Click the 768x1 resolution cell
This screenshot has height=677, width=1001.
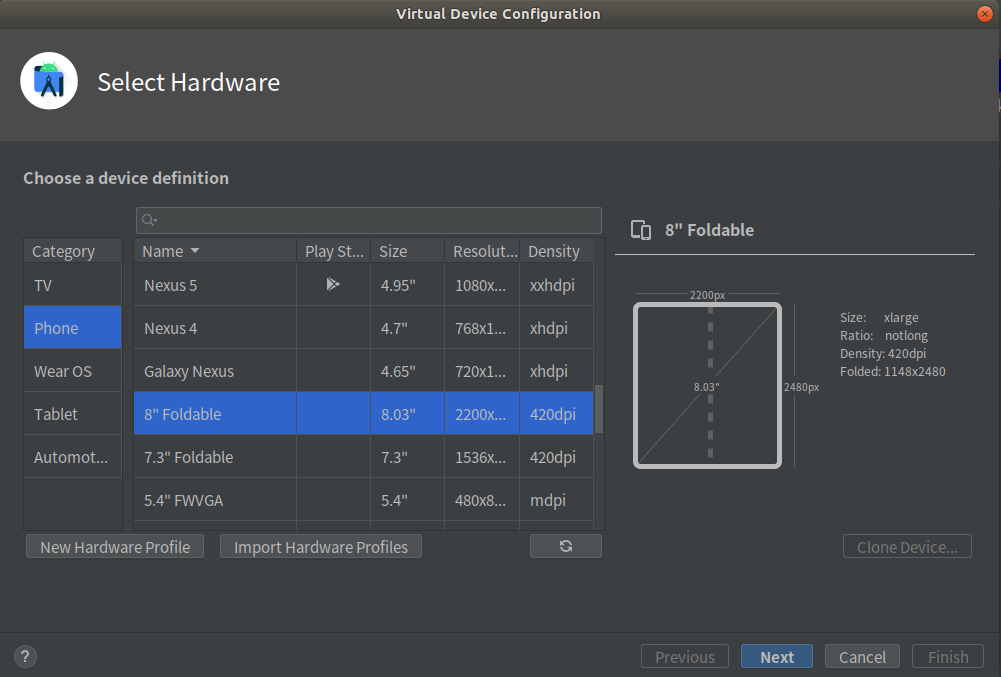point(482,328)
